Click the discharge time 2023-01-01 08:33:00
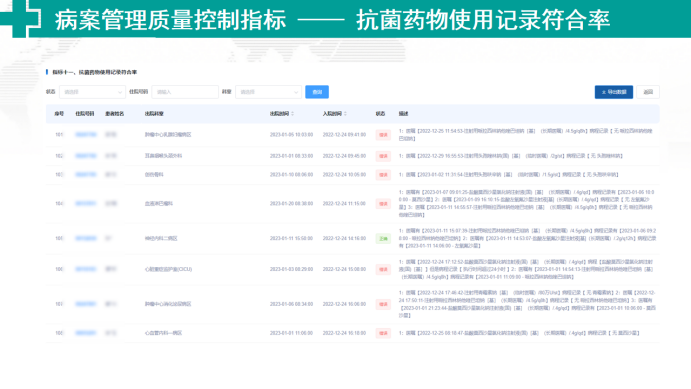Viewport: 691px width, 389px height. pos(291,156)
